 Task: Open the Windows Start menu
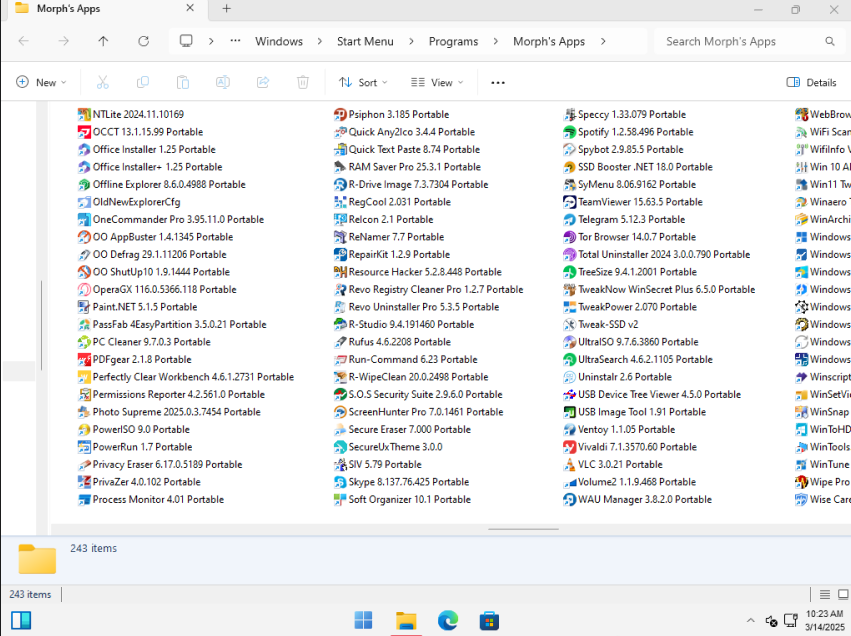click(363, 620)
